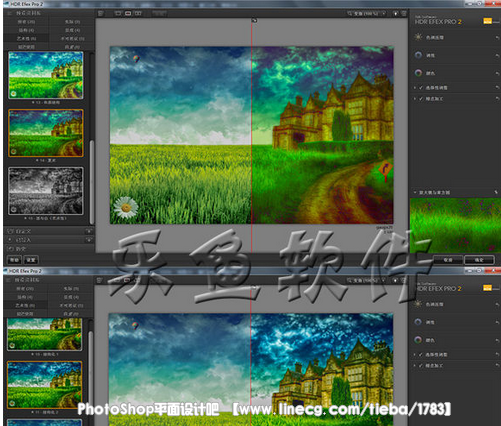Click the zoom magnifier in upper window
The image size is (501, 426).
click(349, 13)
